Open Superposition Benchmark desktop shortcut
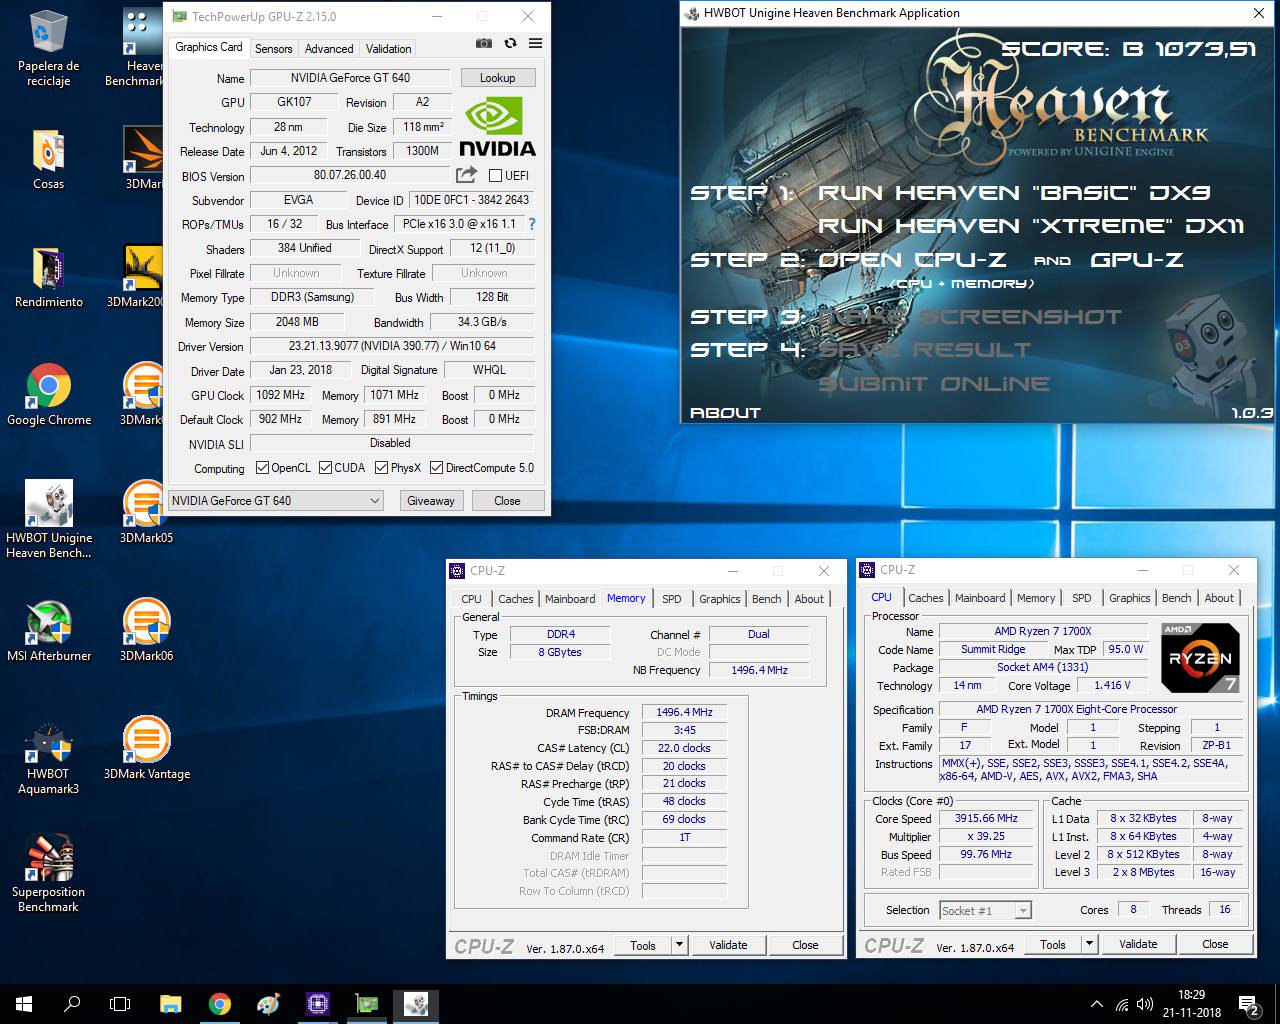This screenshot has height=1024, width=1280. tap(48, 874)
